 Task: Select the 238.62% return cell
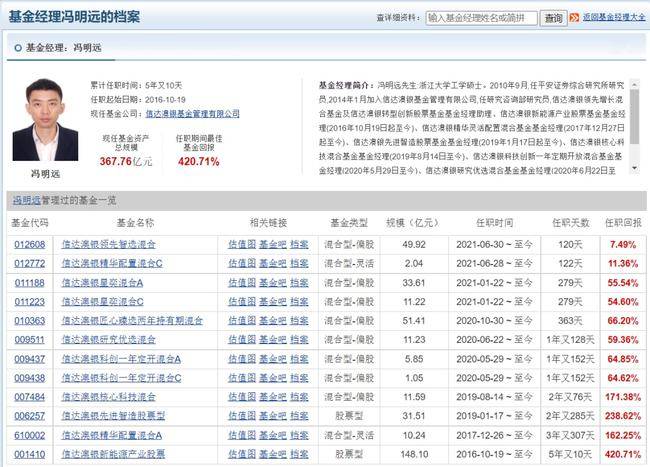point(623,416)
